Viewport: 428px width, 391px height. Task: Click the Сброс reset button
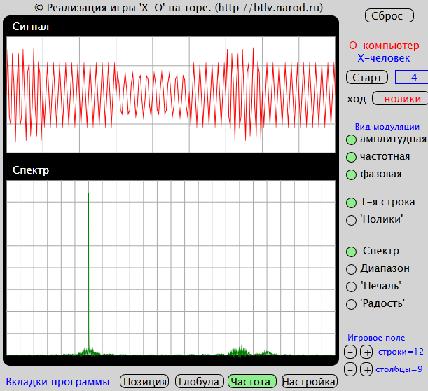click(x=389, y=16)
